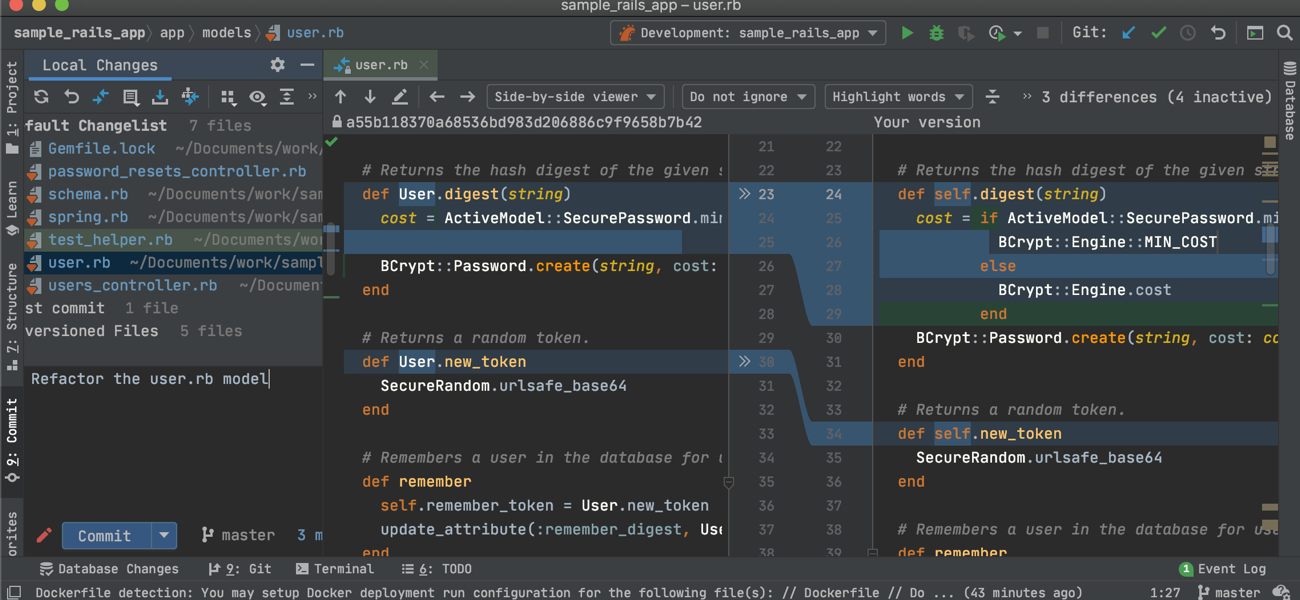The image size is (1300, 600).
Task: Toggle collapse unchanged fragments in diff viewer
Action: 993,97
